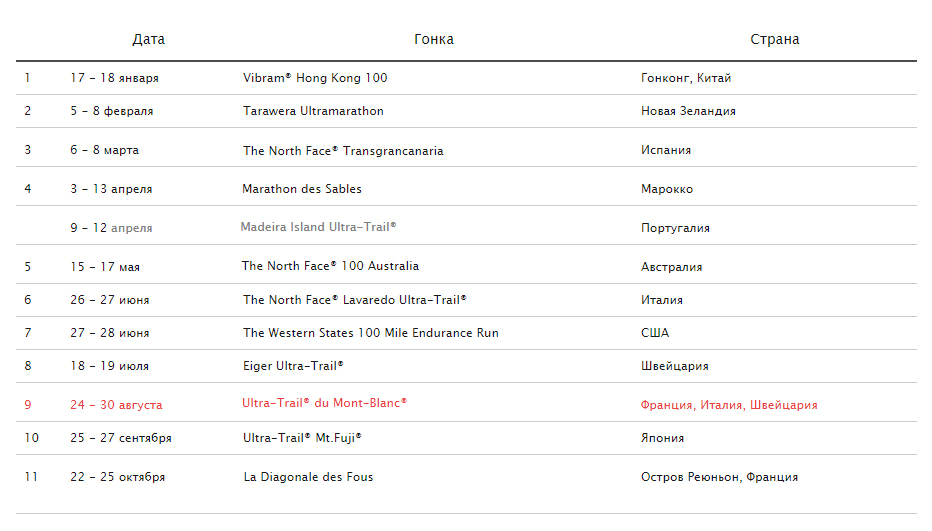Click the Гонконг, Китай country cell
The image size is (932, 531).
(686, 78)
